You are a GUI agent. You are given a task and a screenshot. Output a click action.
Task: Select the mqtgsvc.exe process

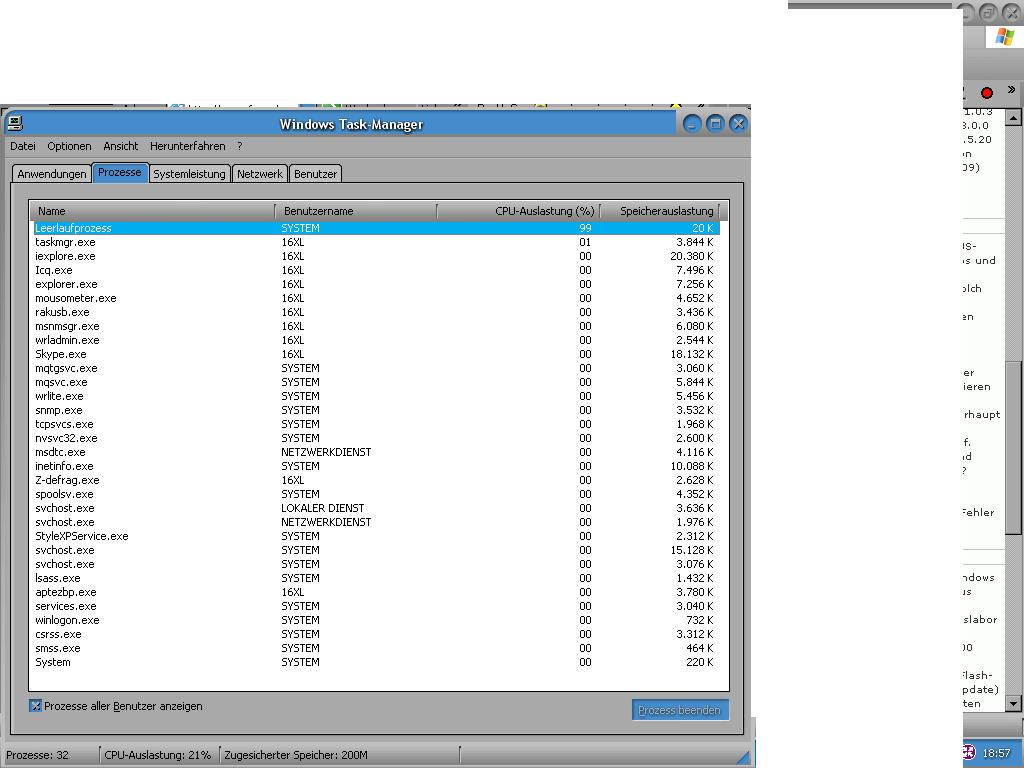[x=376, y=368]
